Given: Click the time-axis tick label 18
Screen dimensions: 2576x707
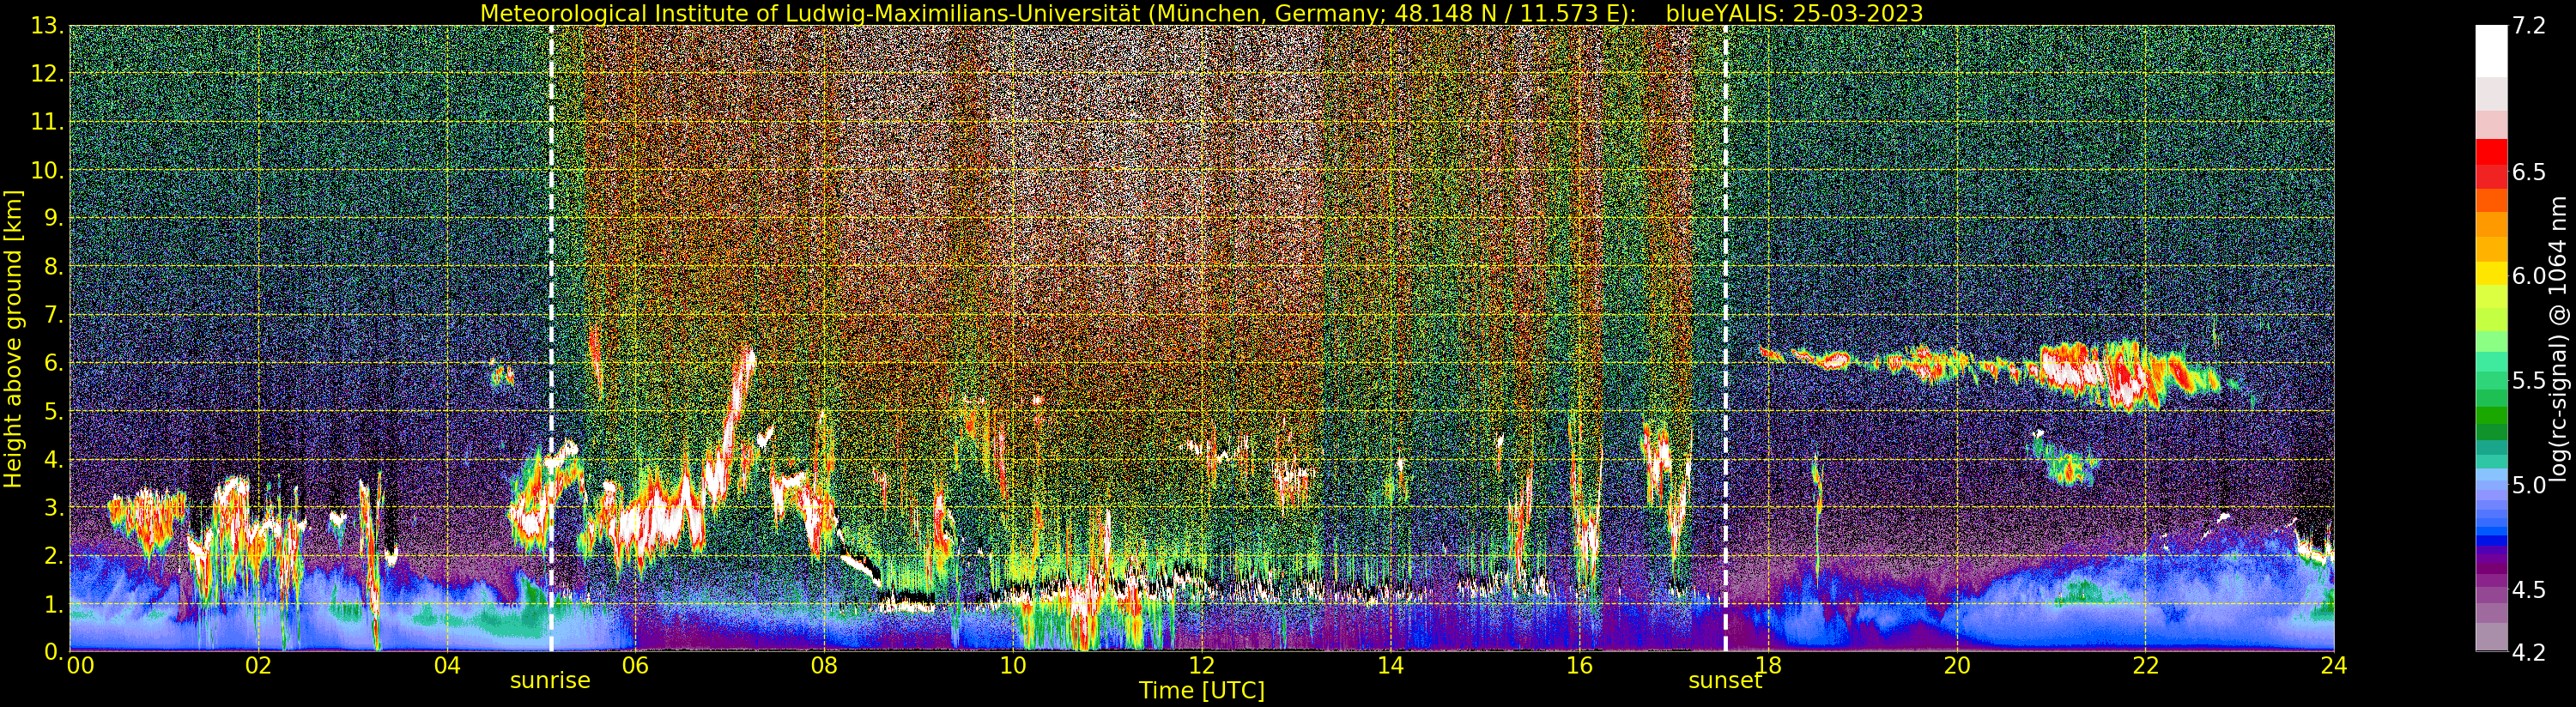Looking at the screenshot, I should pyautogui.click(x=1768, y=665).
